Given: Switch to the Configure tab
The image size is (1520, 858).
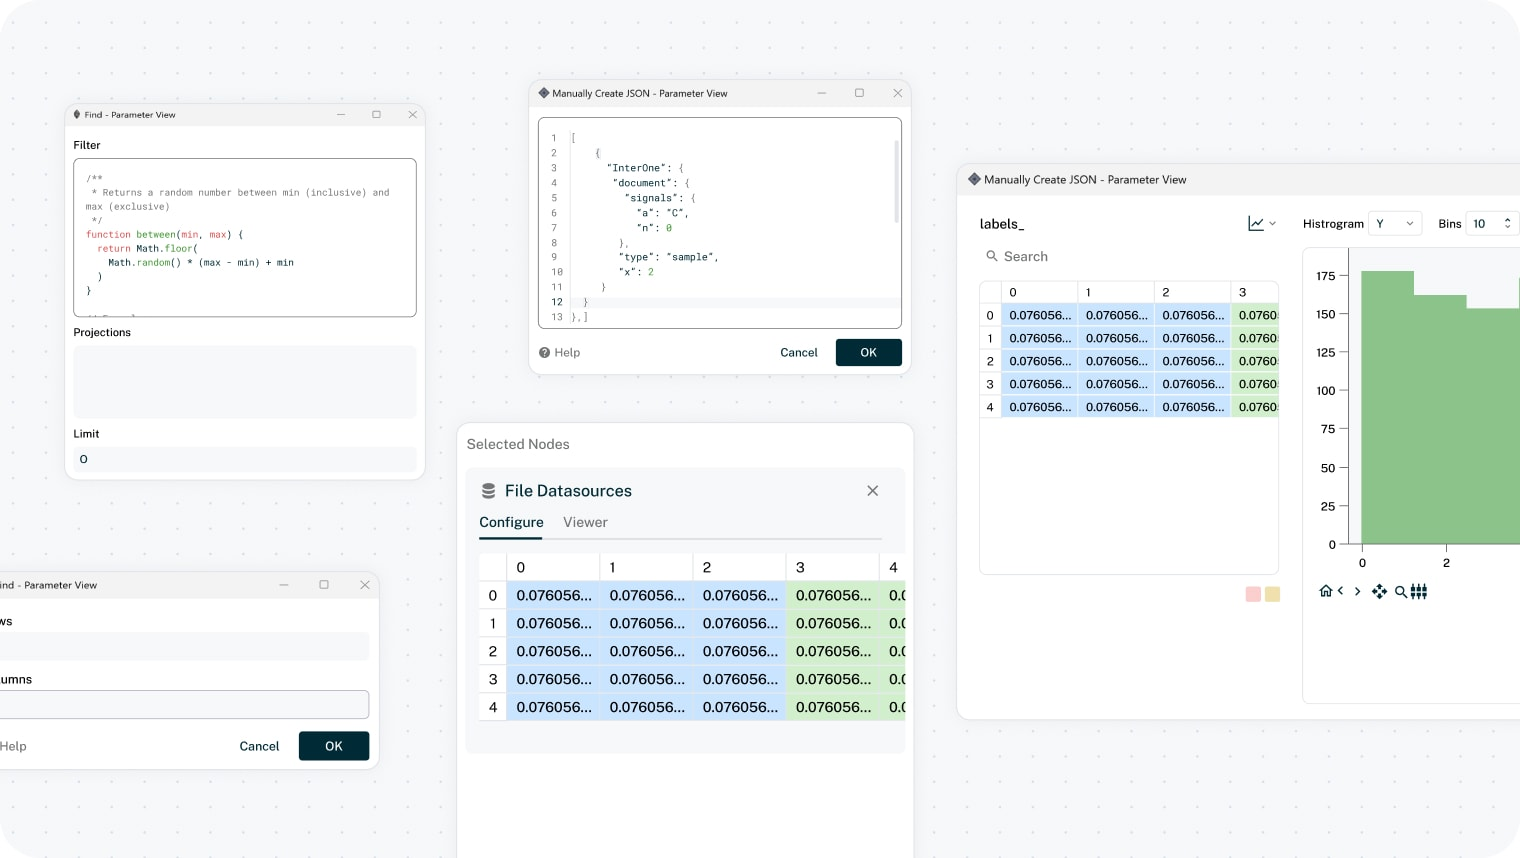Looking at the screenshot, I should (511, 522).
